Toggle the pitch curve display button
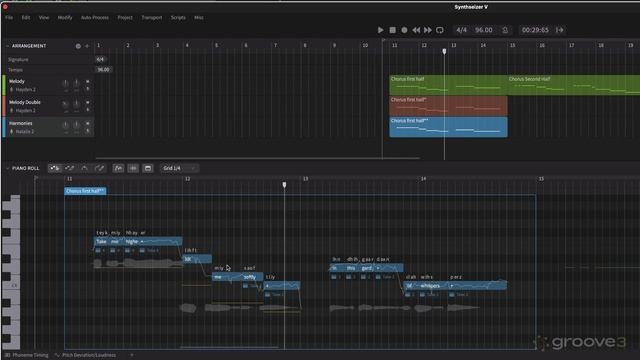Image resolution: width=640 pixels, height=360 pixels. pyautogui.click(x=118, y=168)
